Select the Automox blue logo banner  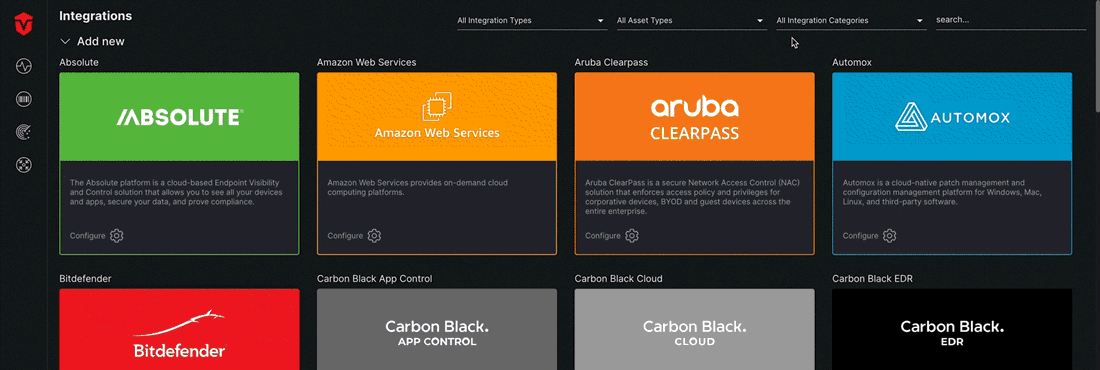(x=952, y=117)
